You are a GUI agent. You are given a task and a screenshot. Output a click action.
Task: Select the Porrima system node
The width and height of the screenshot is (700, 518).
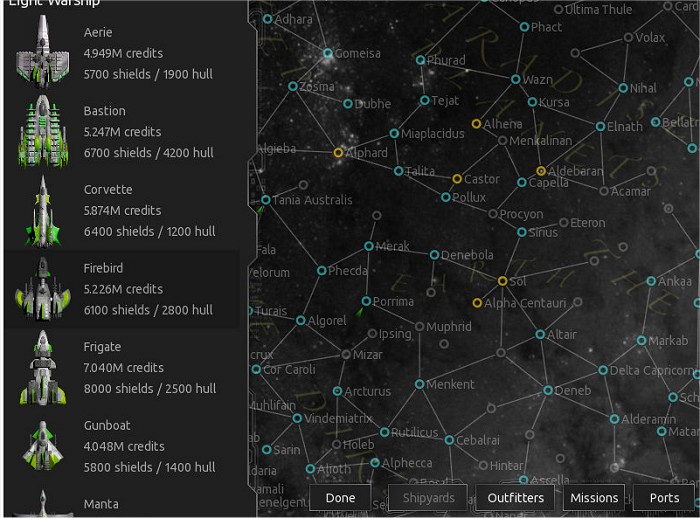366,301
